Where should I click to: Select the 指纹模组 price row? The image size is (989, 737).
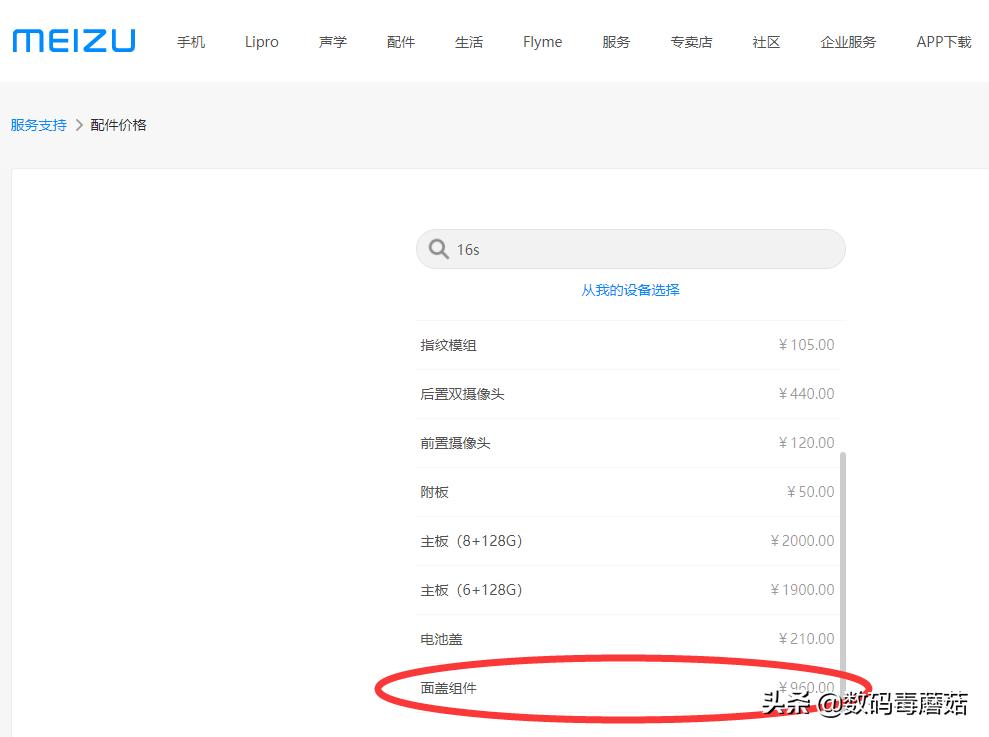pyautogui.click(x=630, y=344)
